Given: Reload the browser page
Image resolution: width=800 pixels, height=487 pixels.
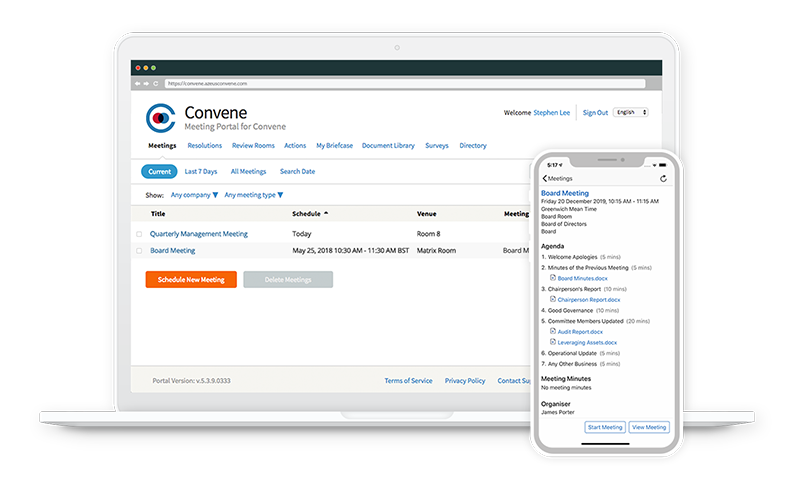Looking at the screenshot, I should 156,83.
